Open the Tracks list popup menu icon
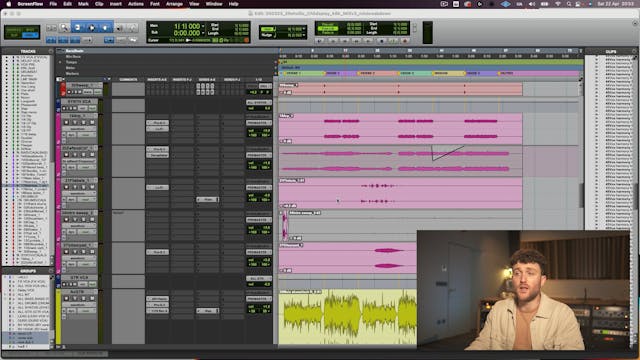 coord(51,51)
